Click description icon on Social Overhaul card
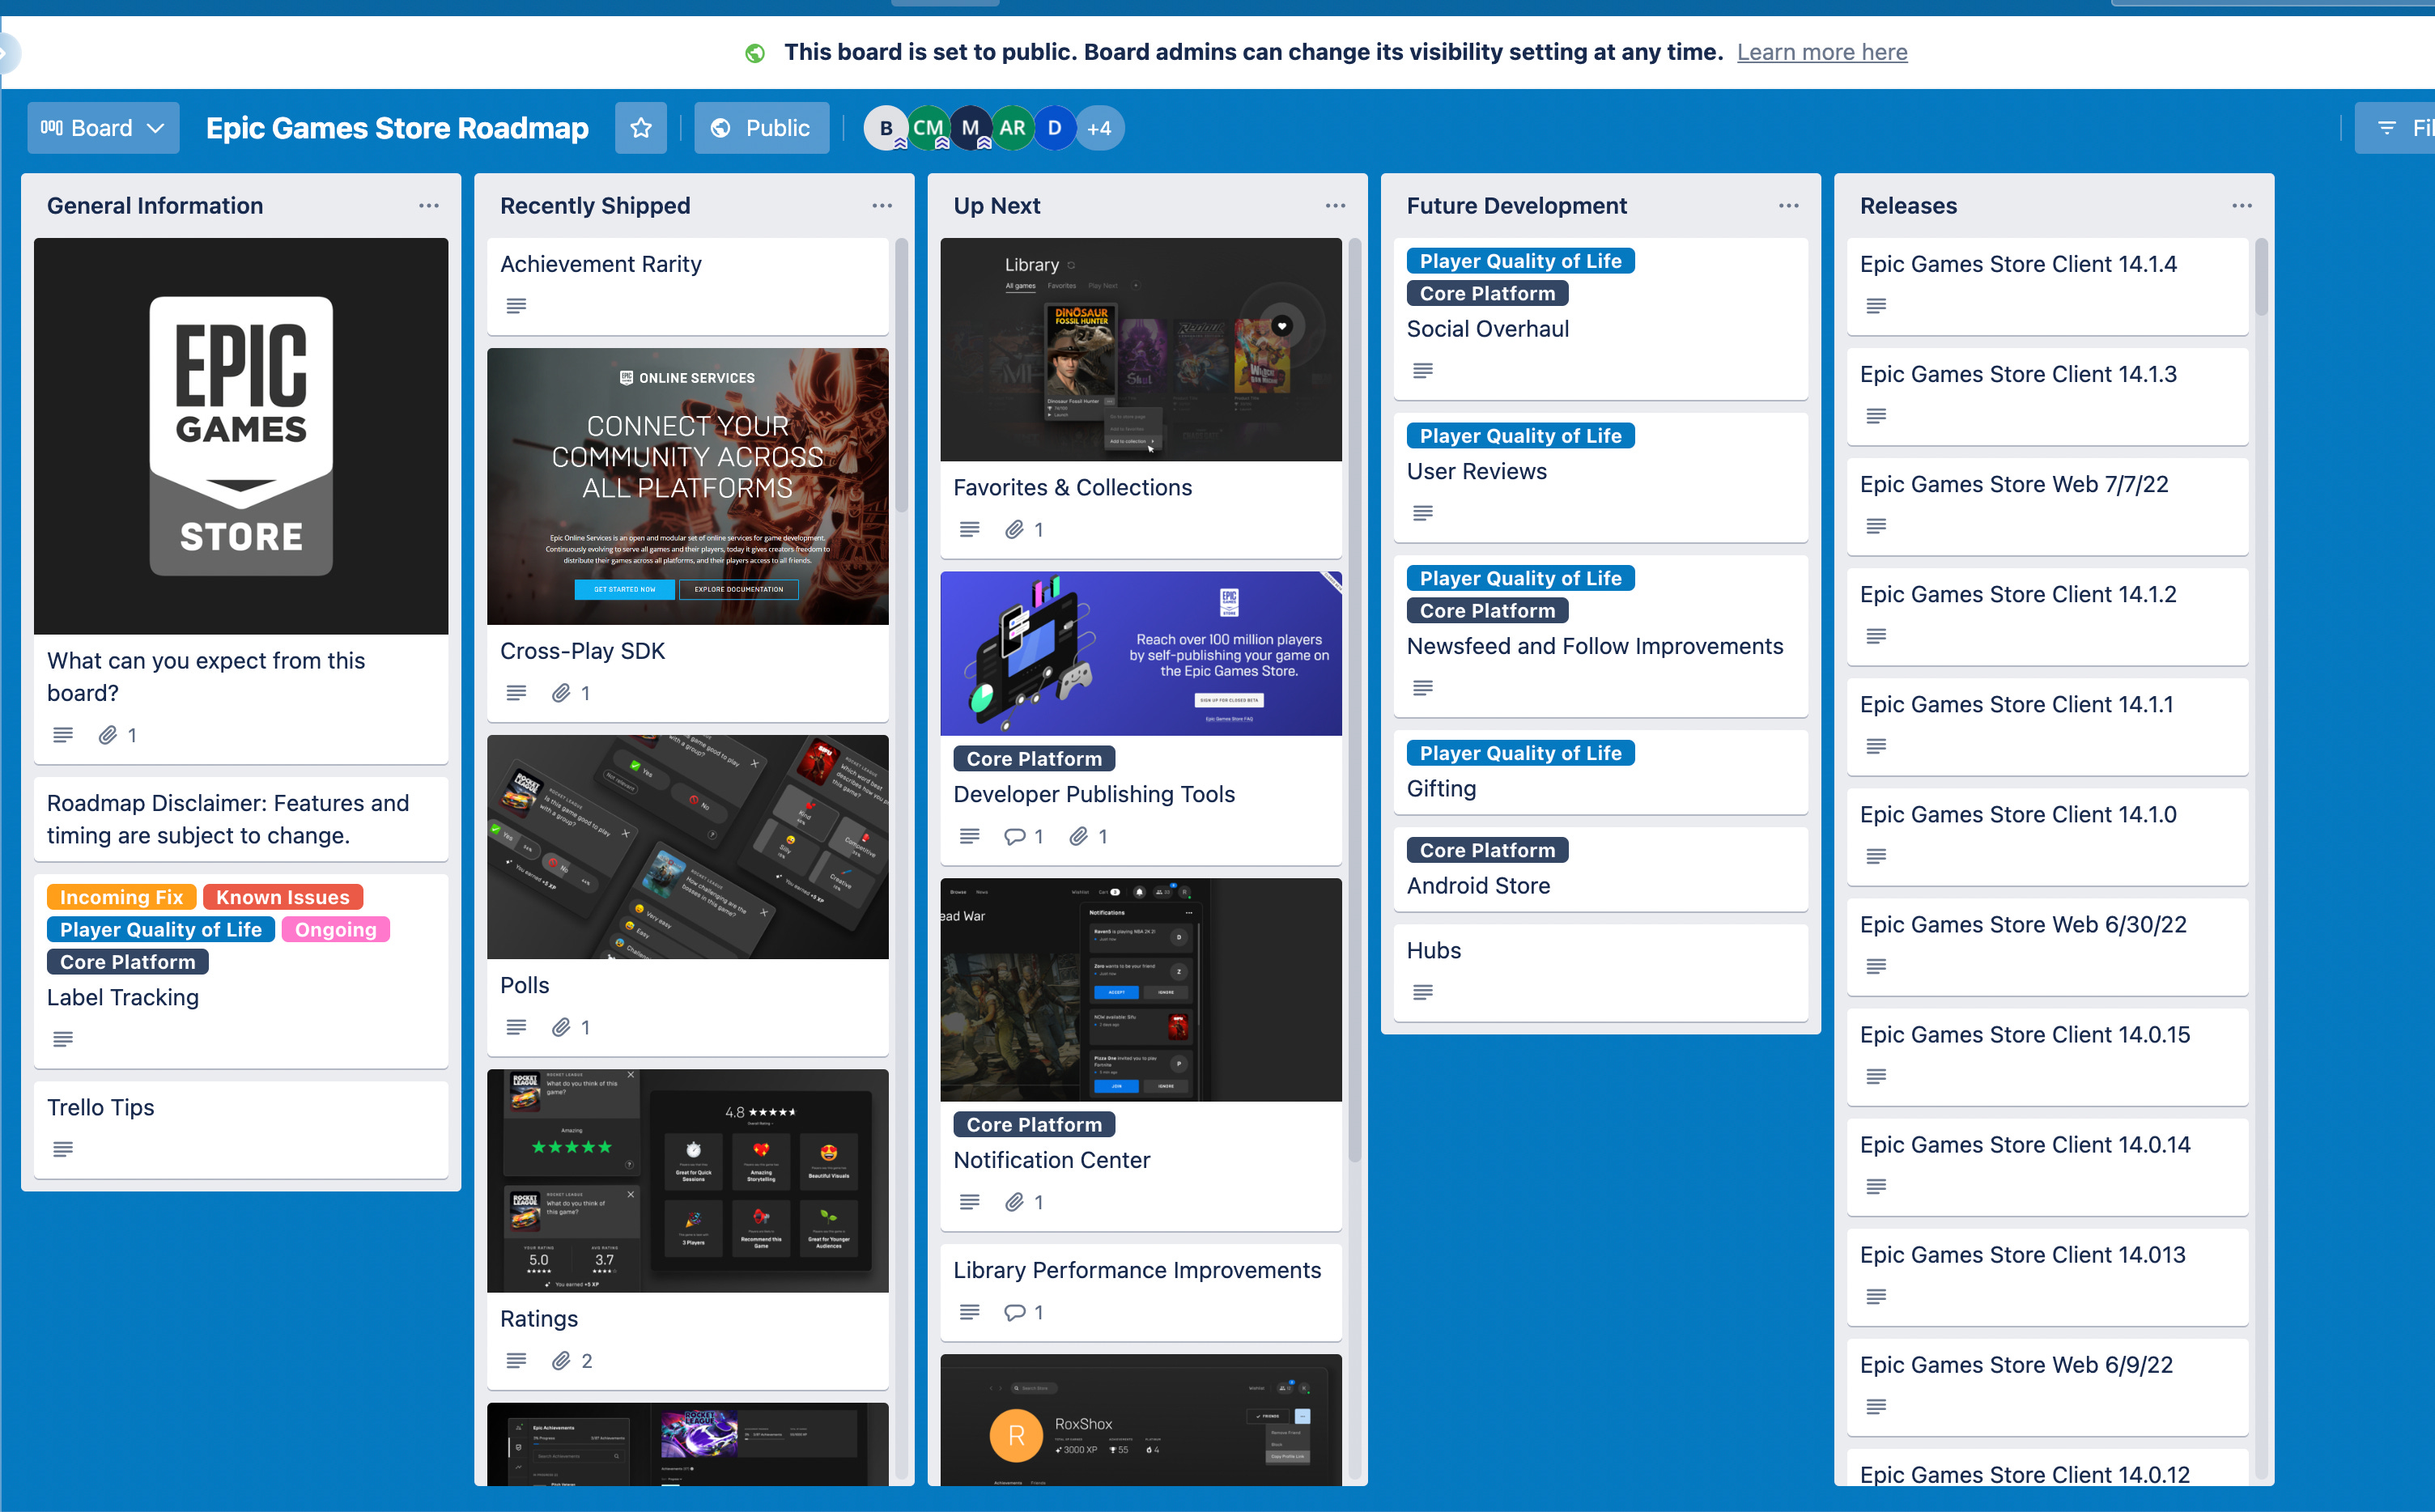 pos(1423,371)
